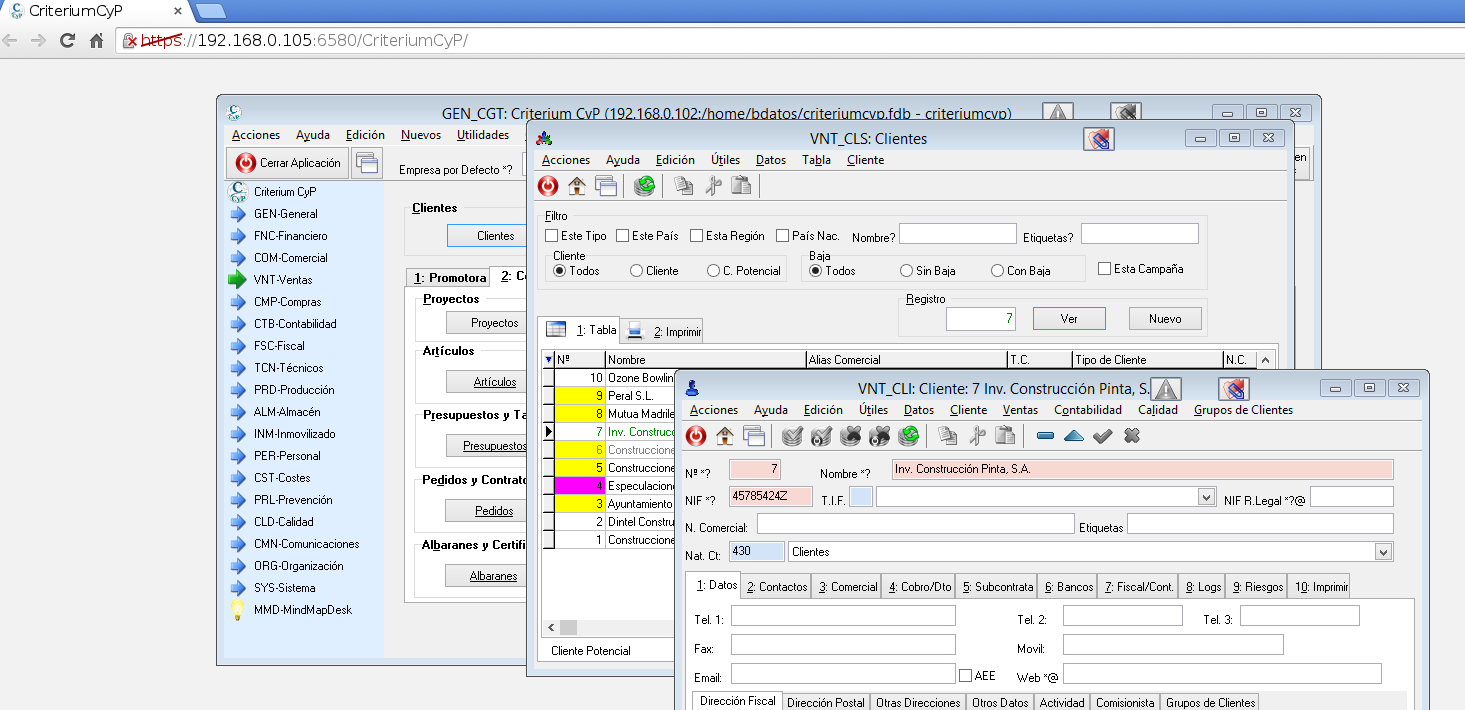Enable the Este País filter checkbox
1465x710 pixels.
click(623, 236)
